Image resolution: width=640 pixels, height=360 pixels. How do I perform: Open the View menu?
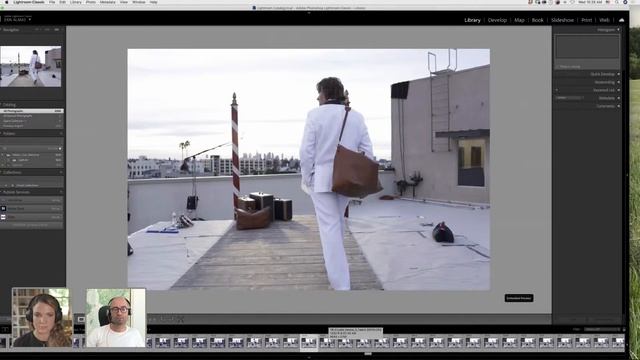[x=124, y=2]
